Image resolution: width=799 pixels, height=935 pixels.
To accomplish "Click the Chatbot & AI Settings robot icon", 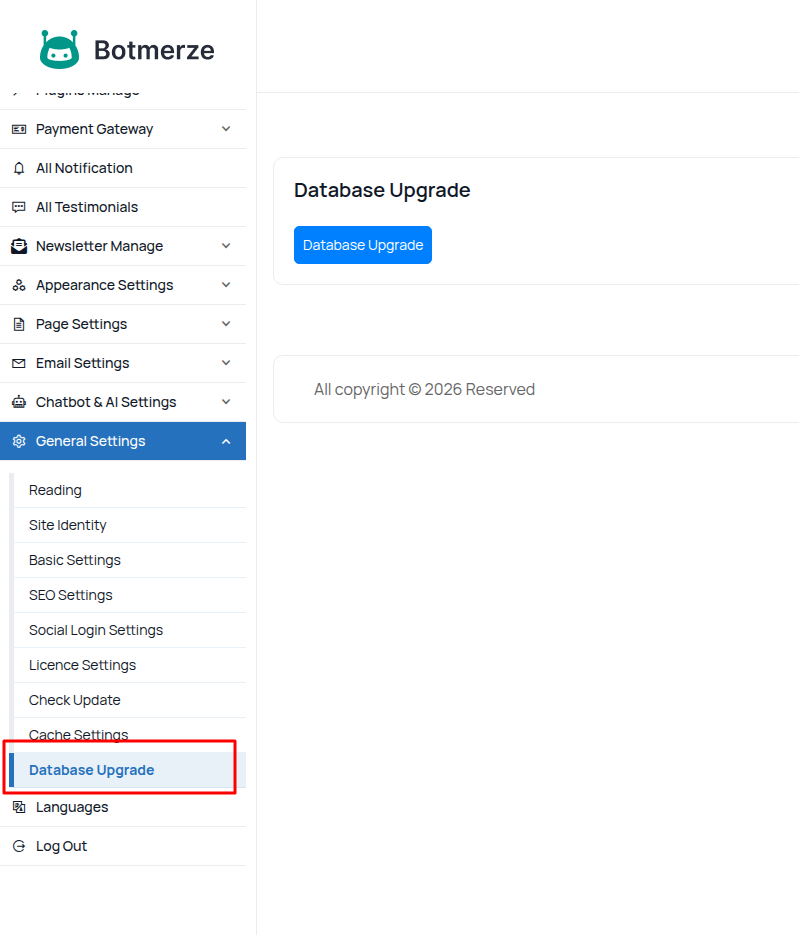I will (19, 402).
